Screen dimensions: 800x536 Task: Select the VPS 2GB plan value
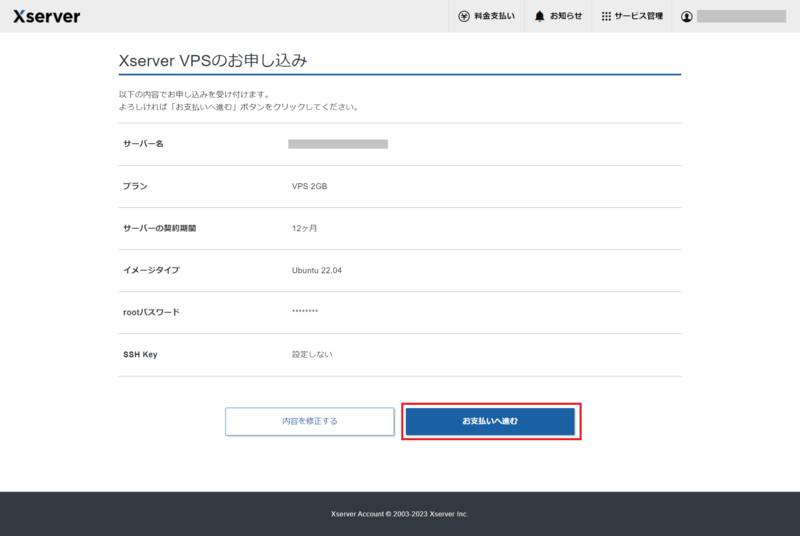[x=309, y=186]
